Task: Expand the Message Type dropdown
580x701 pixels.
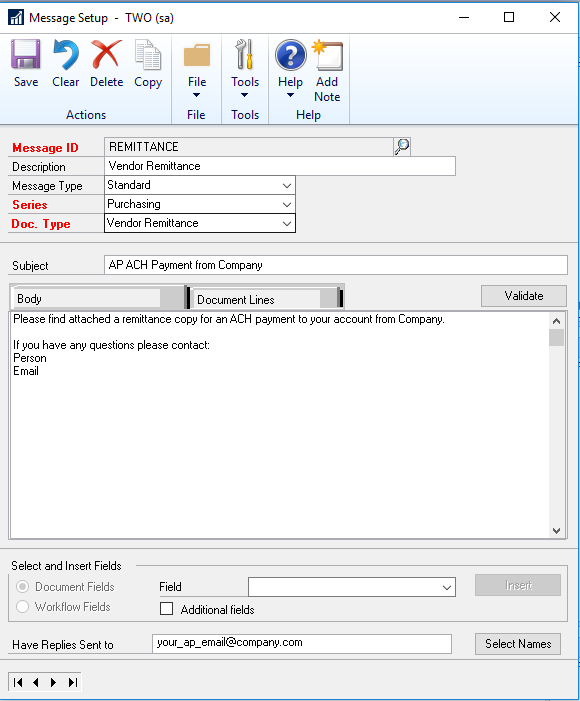Action: [x=287, y=185]
